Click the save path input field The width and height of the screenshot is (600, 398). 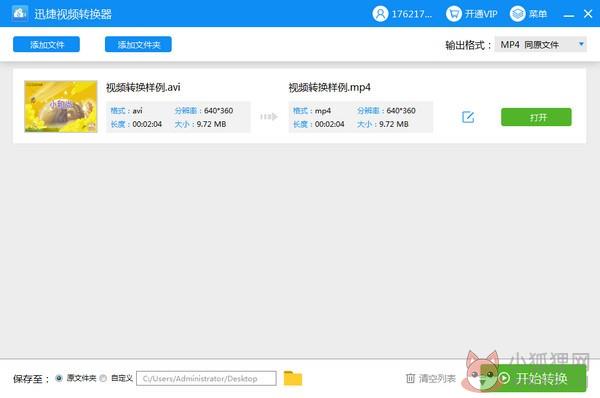point(206,378)
